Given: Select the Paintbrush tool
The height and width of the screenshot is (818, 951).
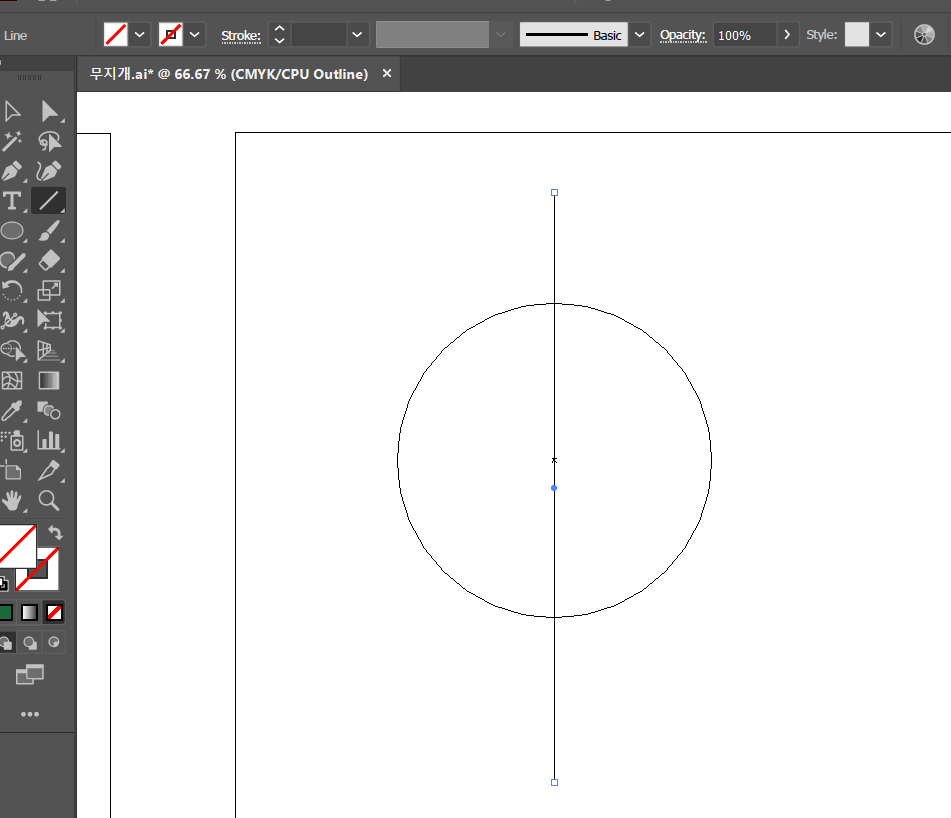Looking at the screenshot, I should coord(49,230).
